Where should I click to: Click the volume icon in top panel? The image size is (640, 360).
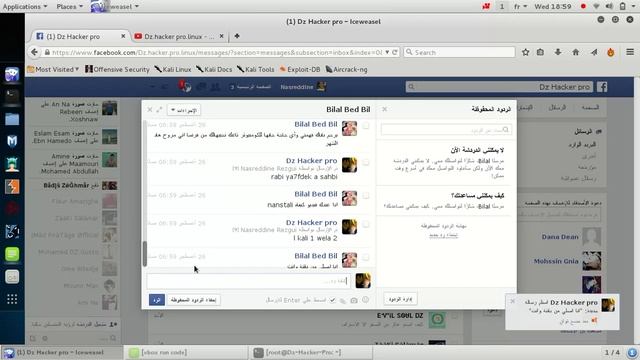click(x=609, y=6)
